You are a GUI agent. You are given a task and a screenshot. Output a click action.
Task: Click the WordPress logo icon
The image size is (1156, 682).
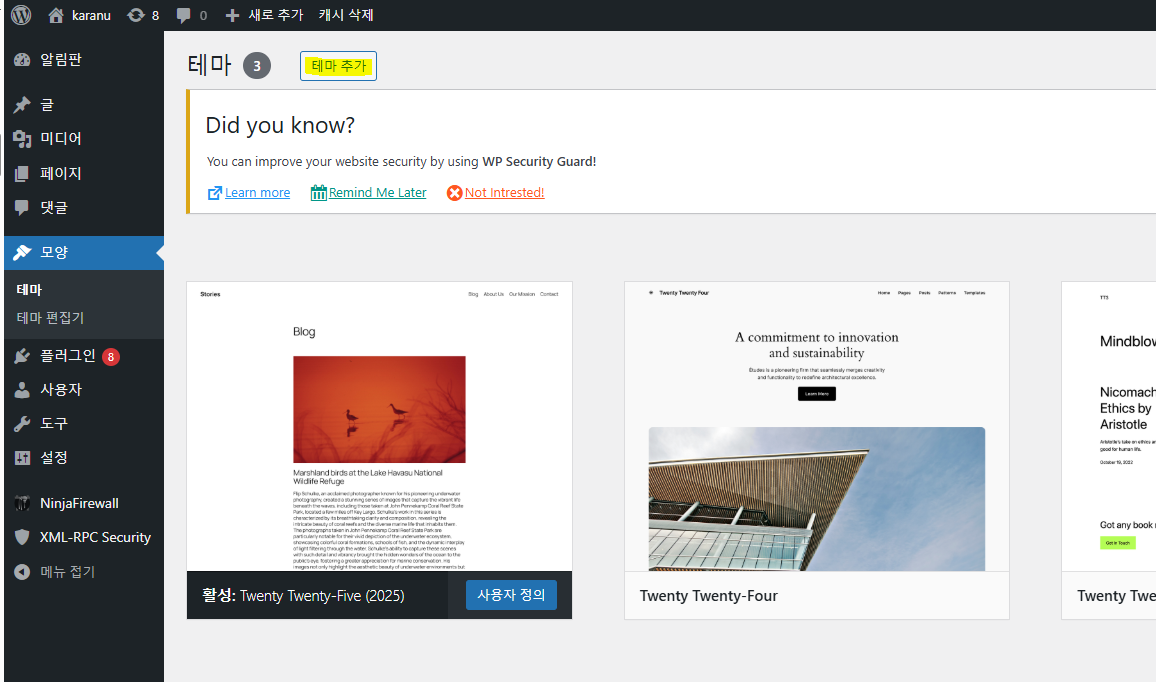point(21,15)
